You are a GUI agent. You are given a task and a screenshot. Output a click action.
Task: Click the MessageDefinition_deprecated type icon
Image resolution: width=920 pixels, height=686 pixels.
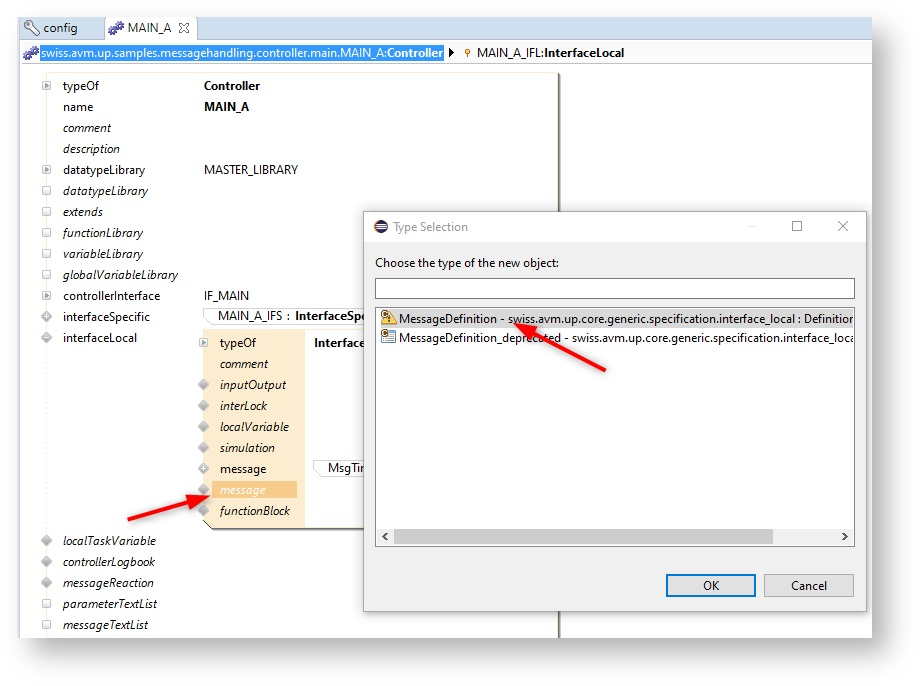click(x=388, y=338)
